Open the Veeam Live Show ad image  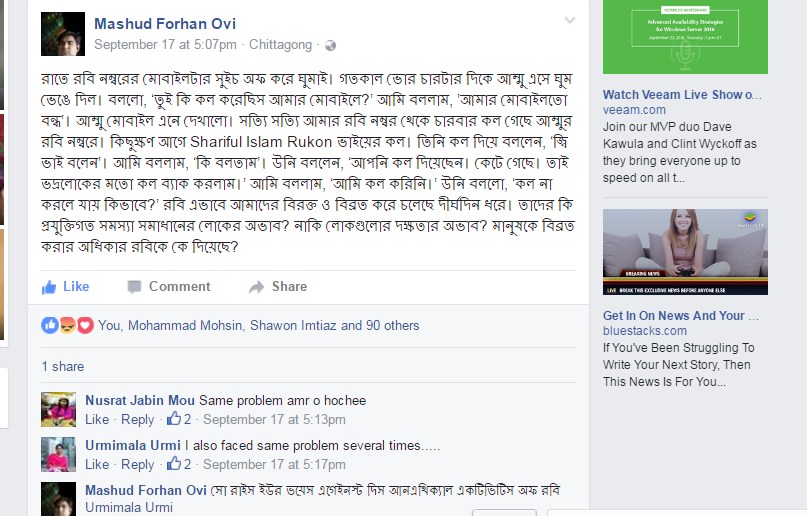685,37
